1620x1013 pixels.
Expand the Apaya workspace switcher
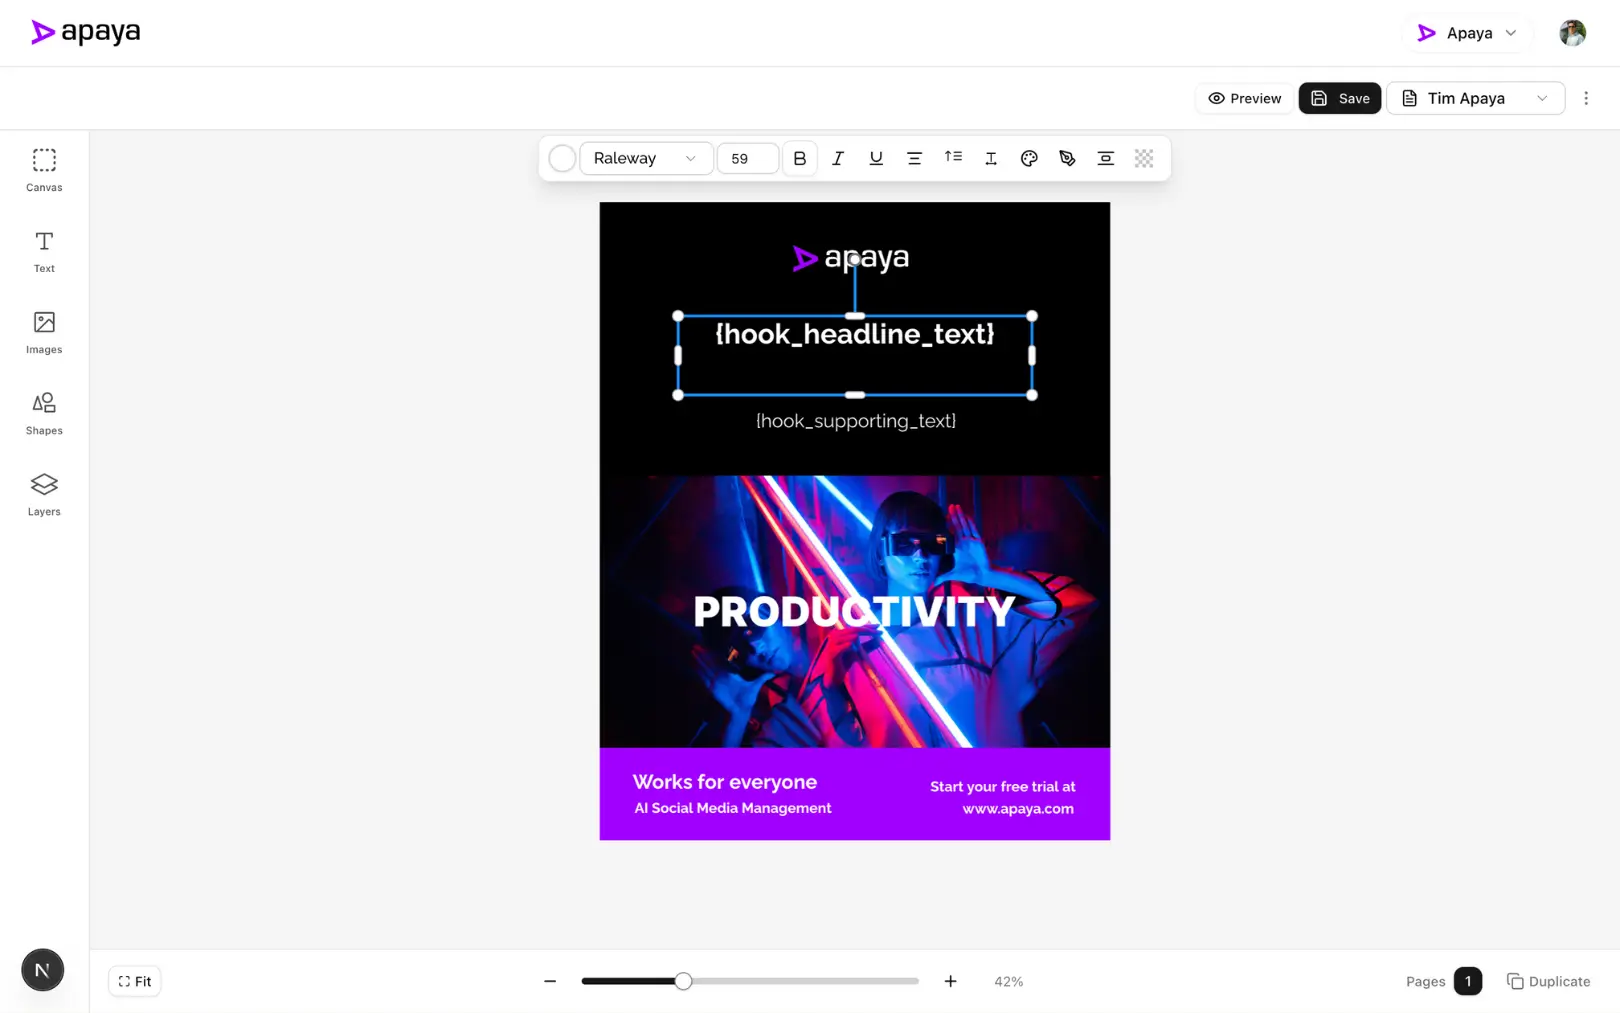click(1467, 33)
